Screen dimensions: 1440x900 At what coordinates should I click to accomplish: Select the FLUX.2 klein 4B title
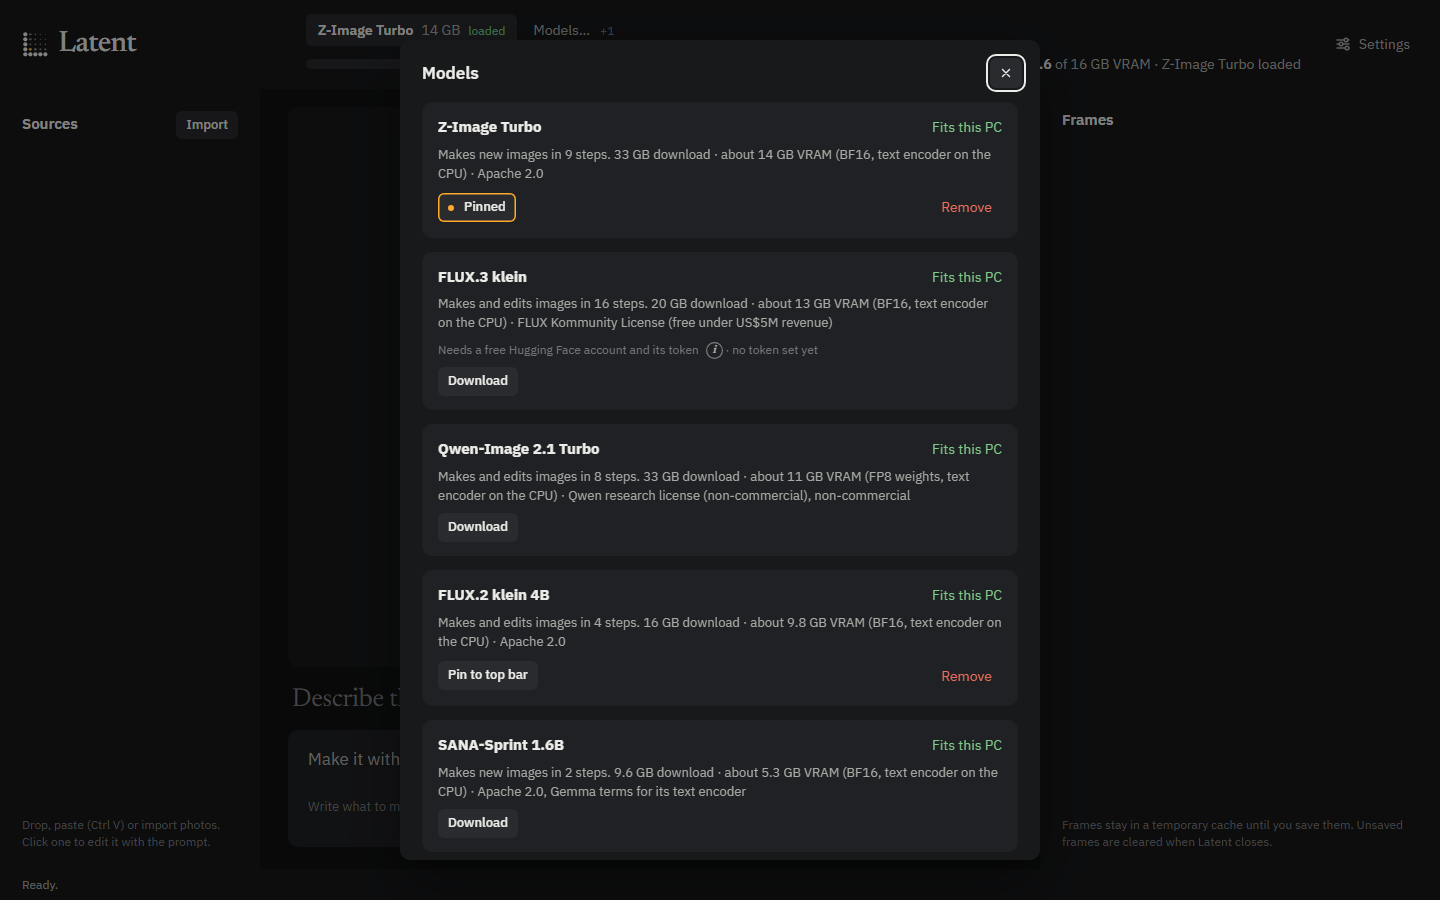pyautogui.click(x=493, y=595)
